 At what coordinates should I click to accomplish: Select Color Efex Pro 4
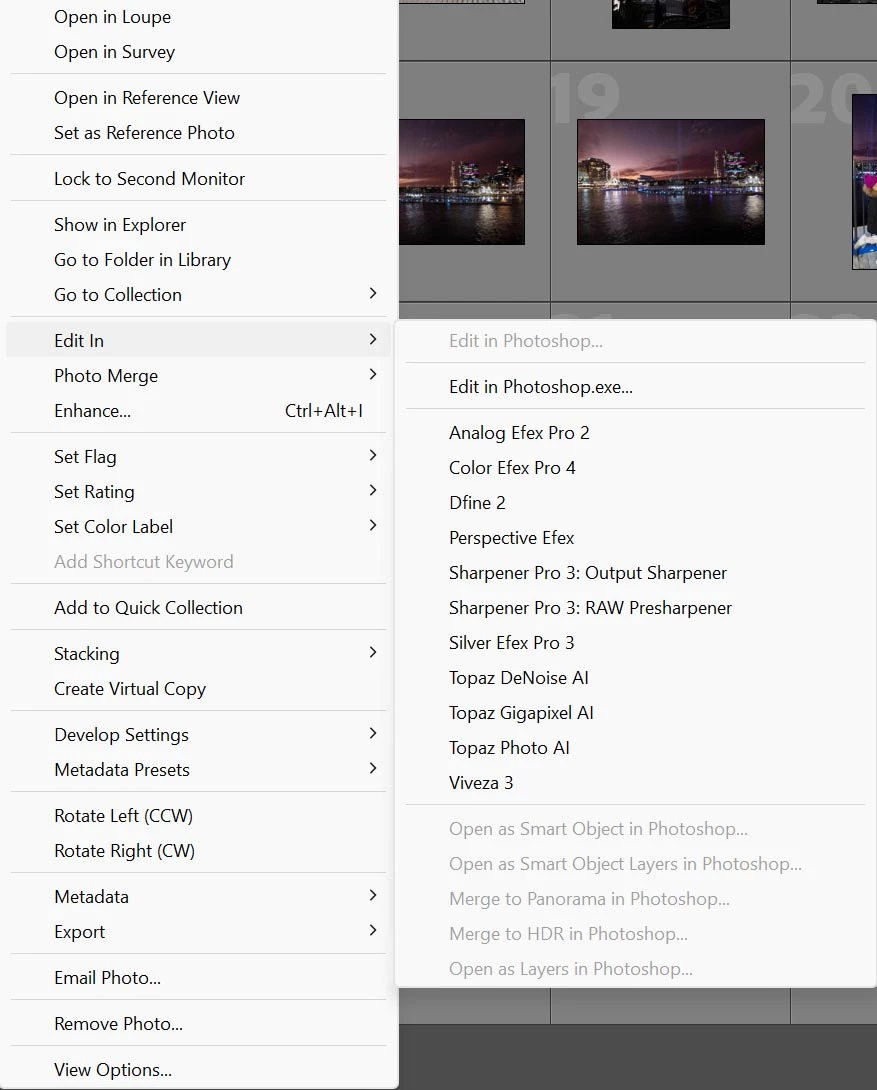(x=635, y=467)
